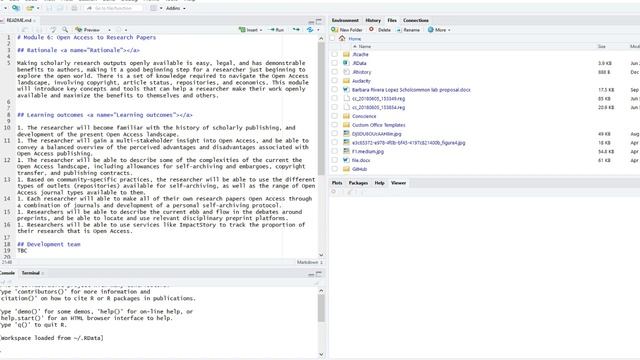Click the image icon of F1.medium.jpg
640x360 pixels.
coord(346,151)
